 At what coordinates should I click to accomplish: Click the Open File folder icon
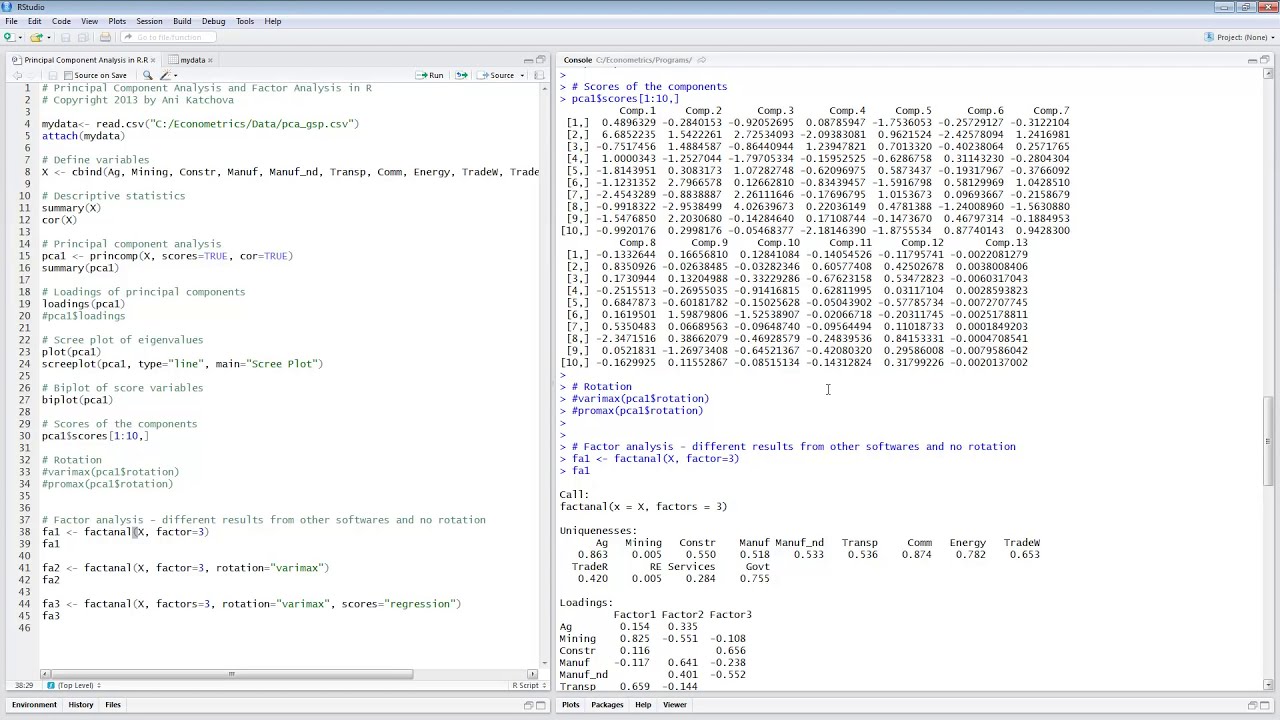[x=36, y=37]
